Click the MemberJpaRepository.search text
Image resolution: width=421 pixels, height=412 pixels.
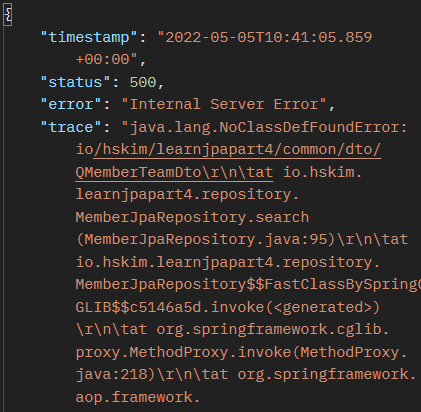(x=192, y=217)
